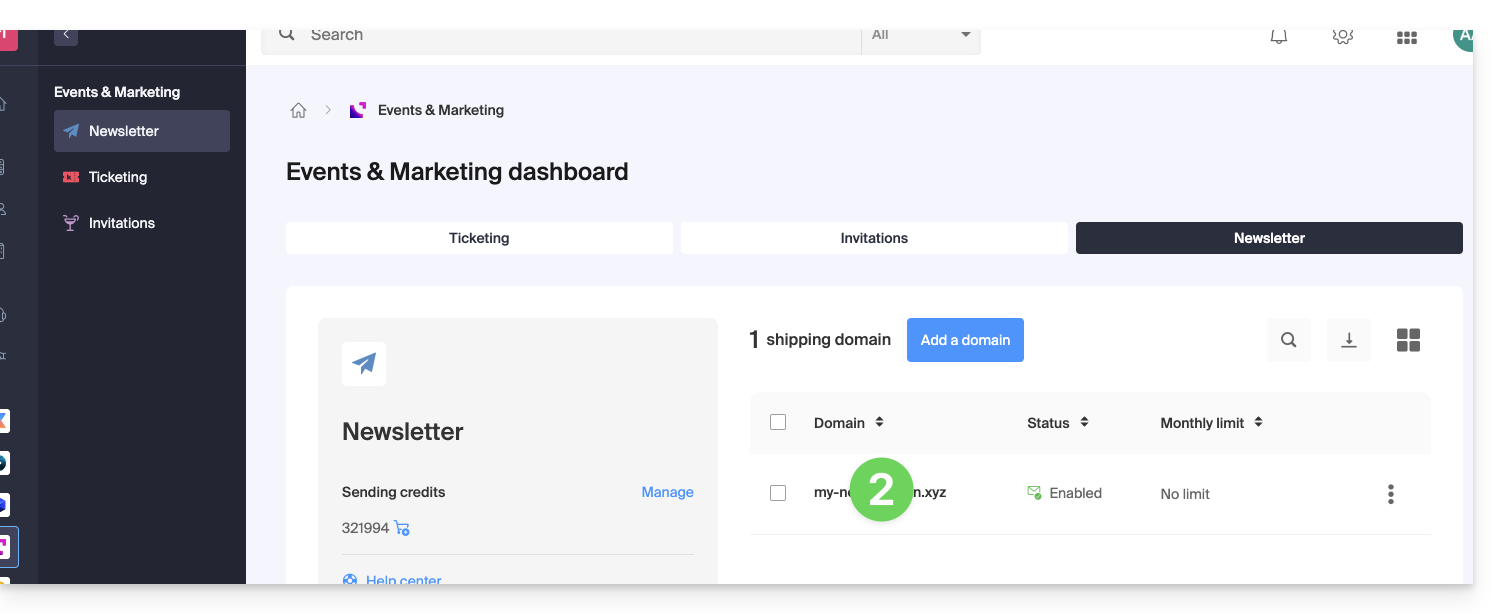Screen dimensions: 1503x614
Task: Open settings via gear icon
Action: click(x=1342, y=36)
